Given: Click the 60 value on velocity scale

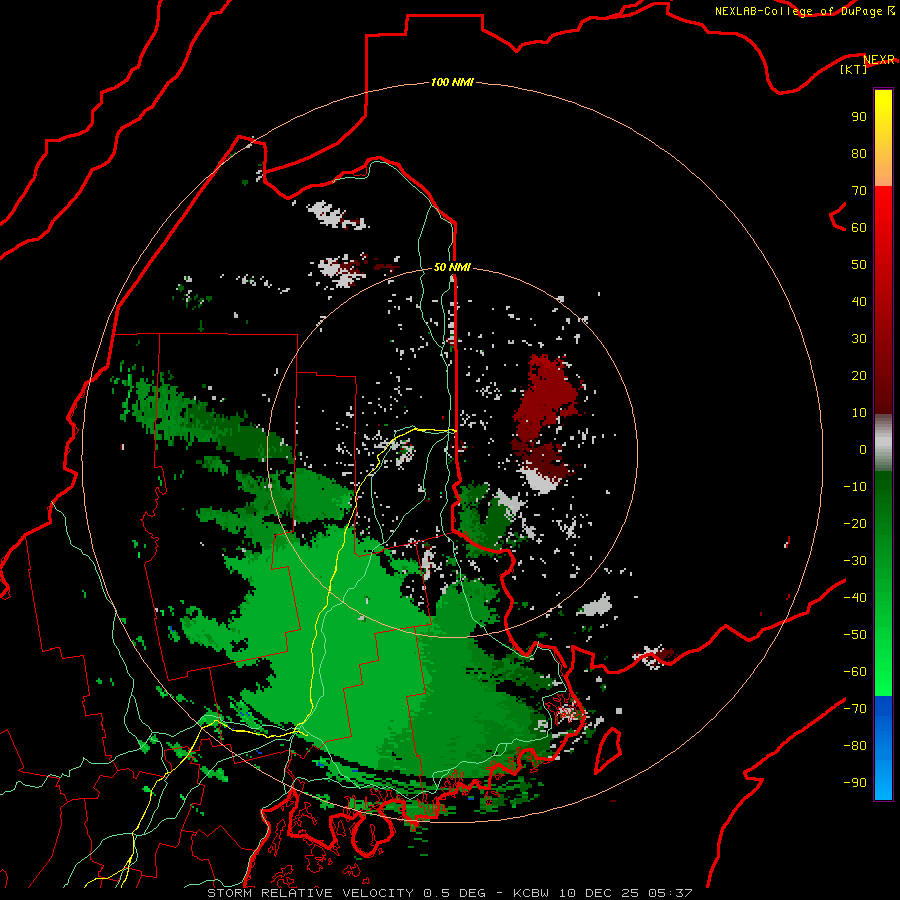Looking at the screenshot, I should (x=859, y=227).
